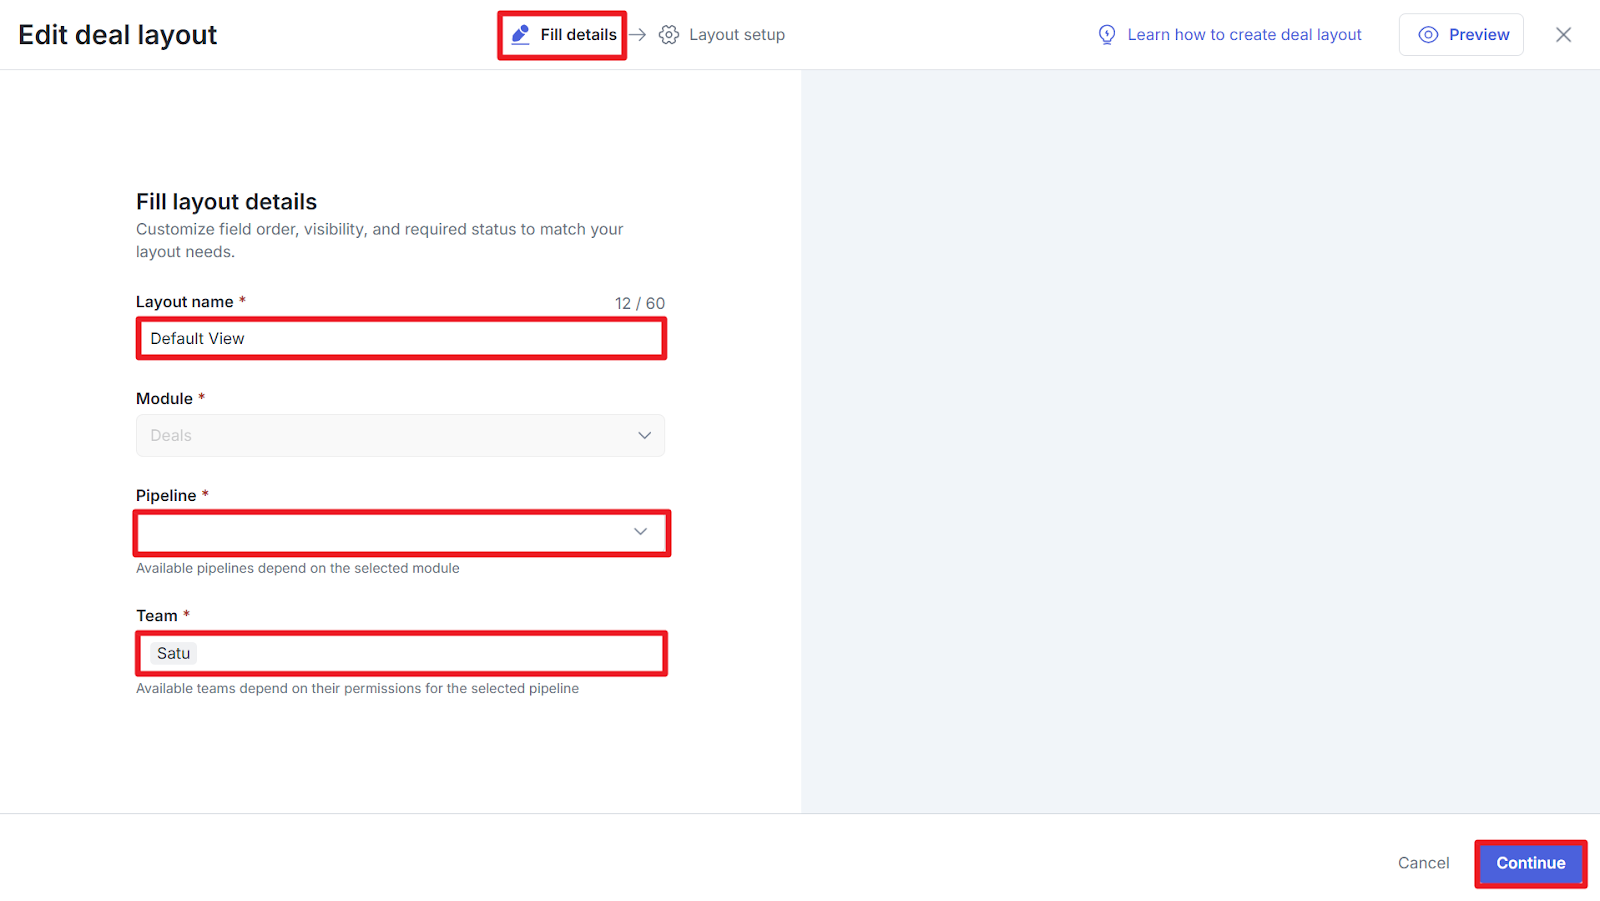This screenshot has width=1600, height=901.
Task: Open the Team selection field
Action: tap(400, 653)
